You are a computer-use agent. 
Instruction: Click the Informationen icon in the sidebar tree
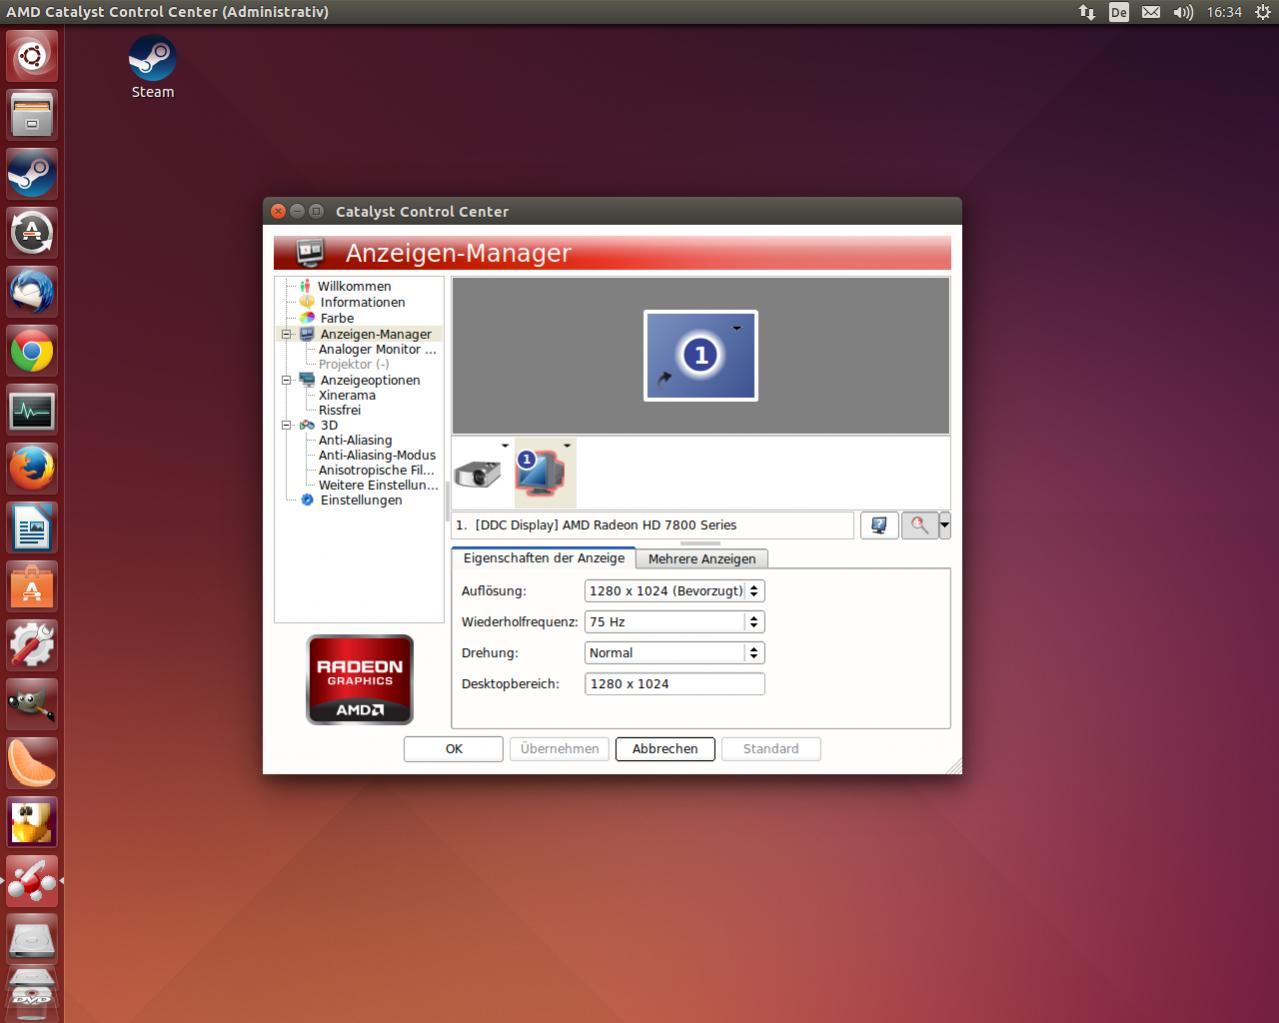[x=307, y=302]
